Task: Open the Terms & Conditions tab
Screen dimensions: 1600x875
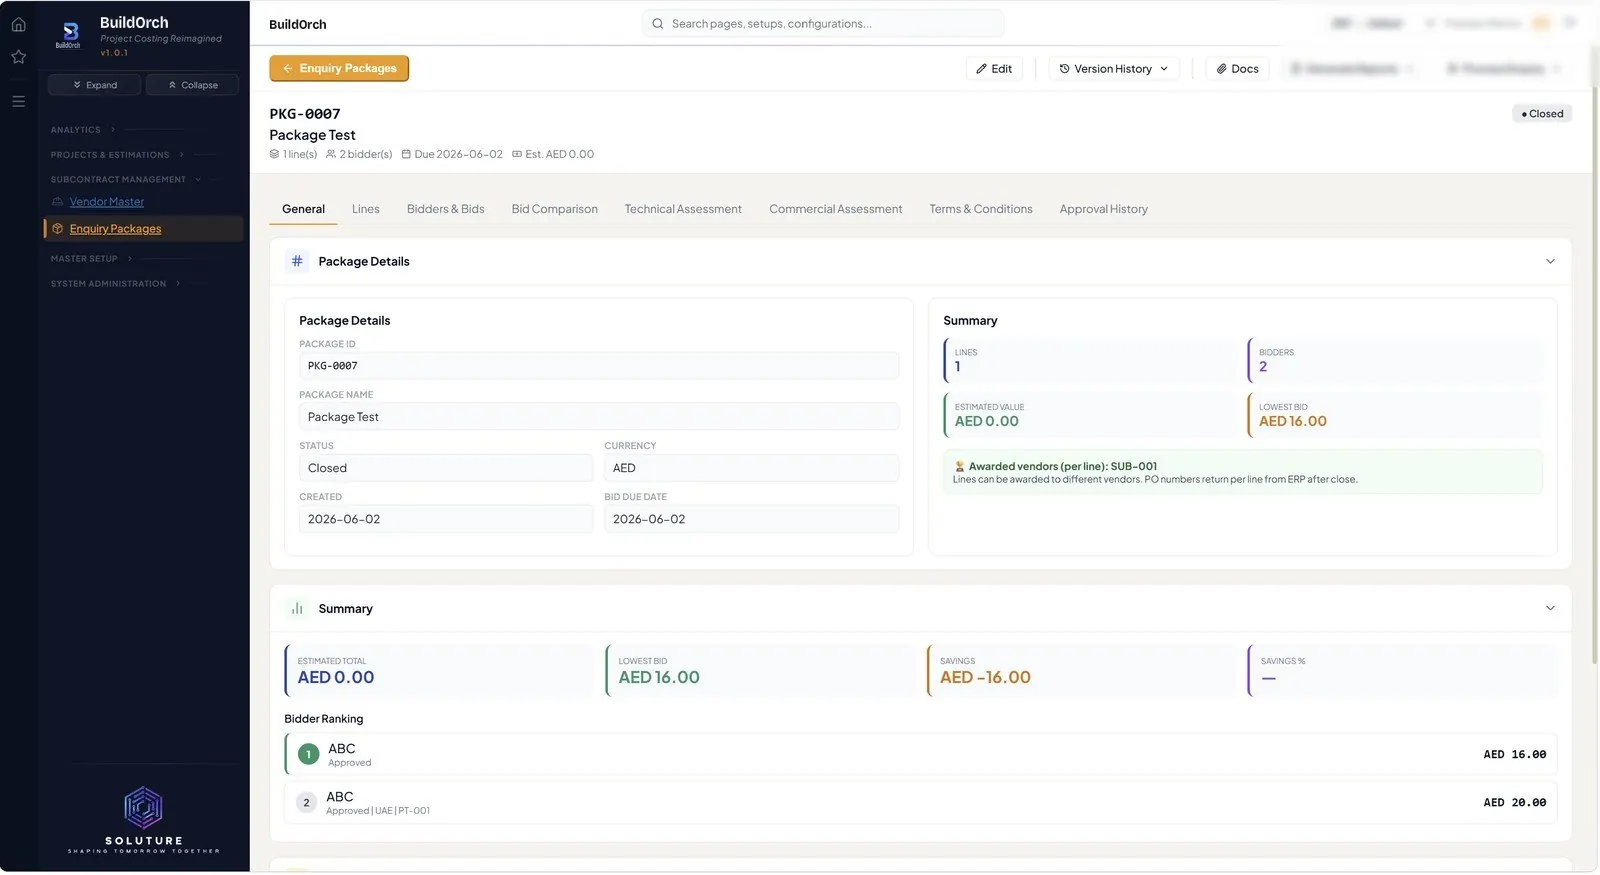Action: coord(981,209)
